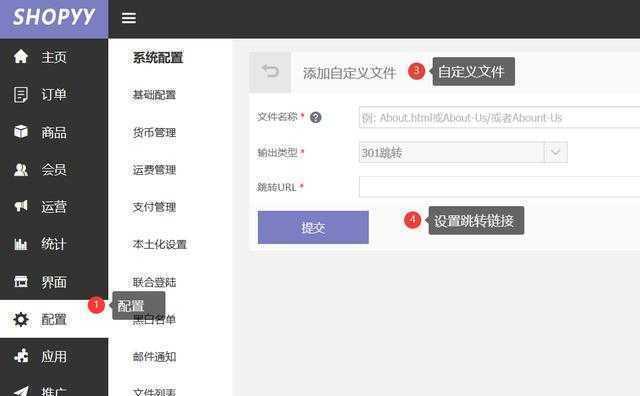Click the bar chart icon beside 统计
This screenshot has height=396, width=640.
click(x=21, y=244)
